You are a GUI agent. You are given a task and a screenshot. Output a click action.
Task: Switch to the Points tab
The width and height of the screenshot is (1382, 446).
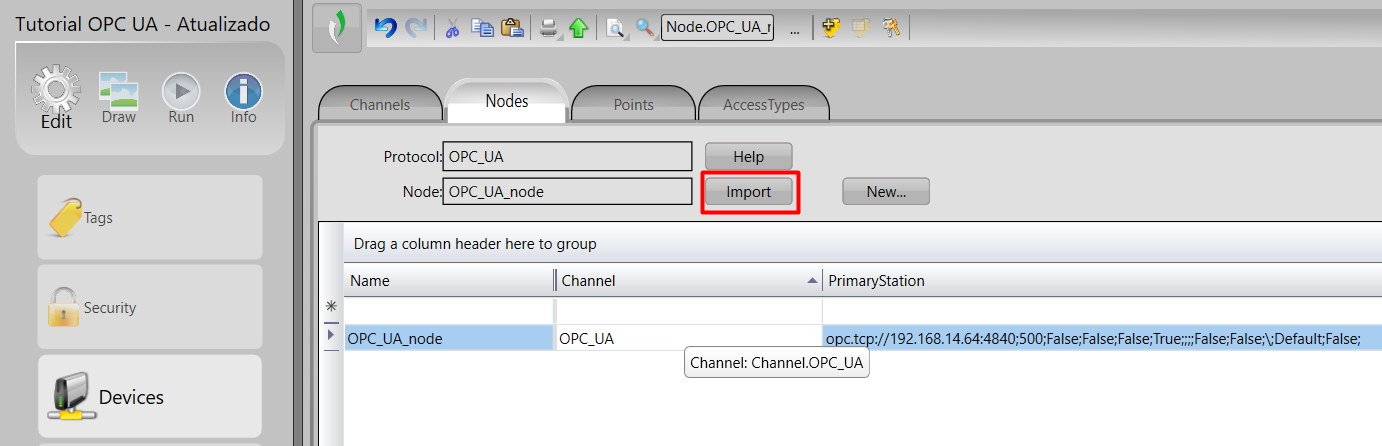(x=633, y=104)
